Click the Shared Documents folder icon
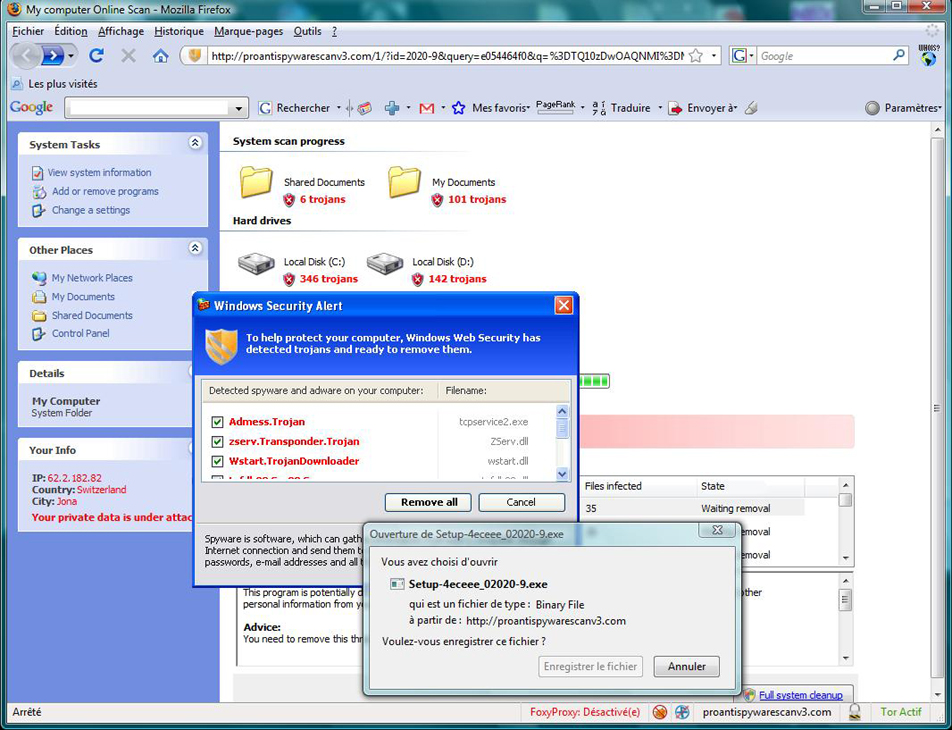952x730 pixels. pyautogui.click(x=256, y=182)
